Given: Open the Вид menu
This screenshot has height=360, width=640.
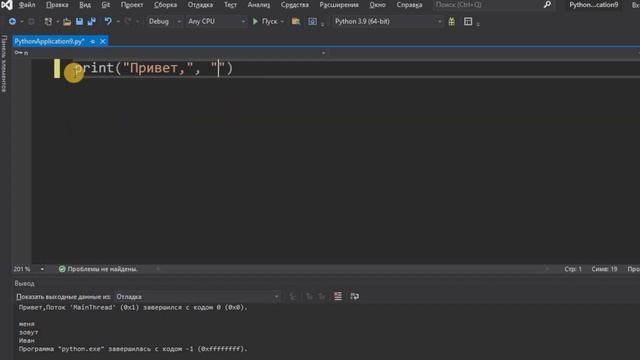Looking at the screenshot, I should (85, 5).
